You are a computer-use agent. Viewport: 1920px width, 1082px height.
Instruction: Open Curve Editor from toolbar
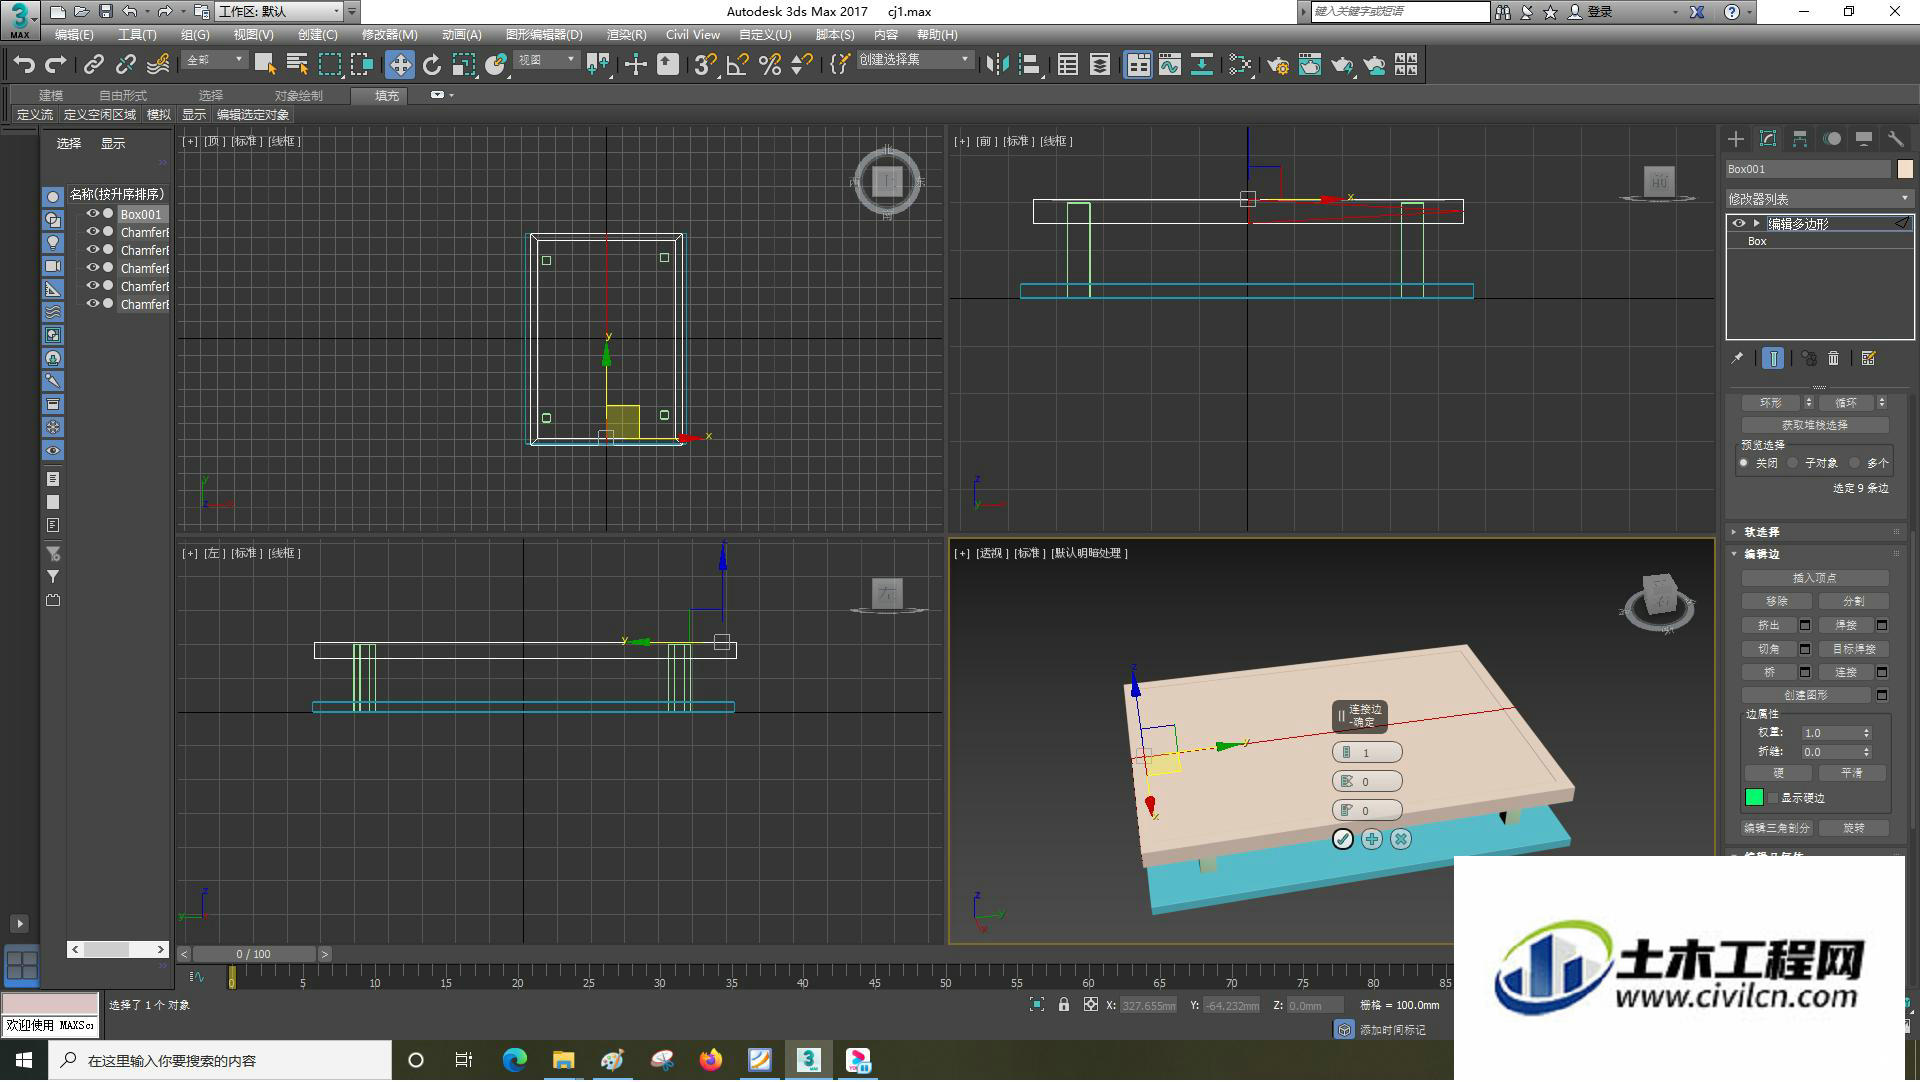[x=1170, y=65]
